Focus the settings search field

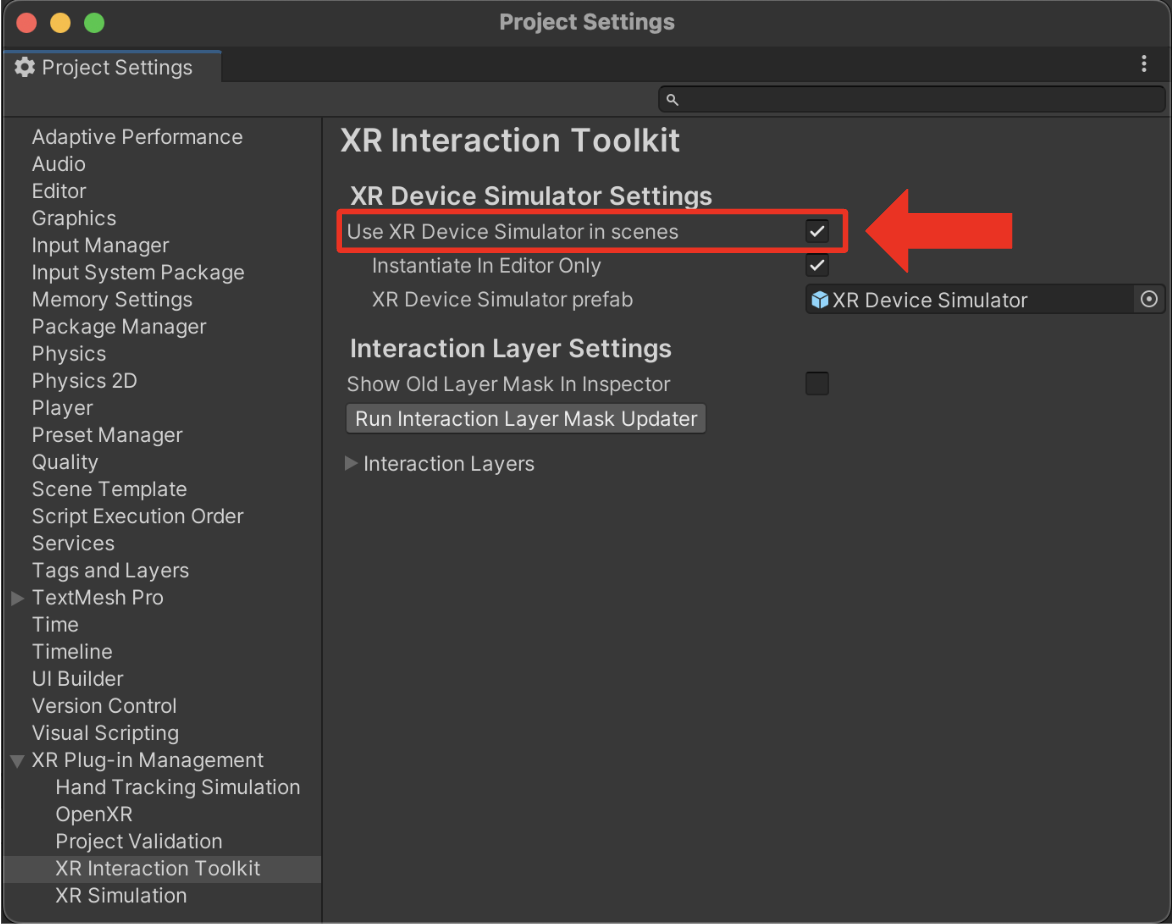pos(911,99)
